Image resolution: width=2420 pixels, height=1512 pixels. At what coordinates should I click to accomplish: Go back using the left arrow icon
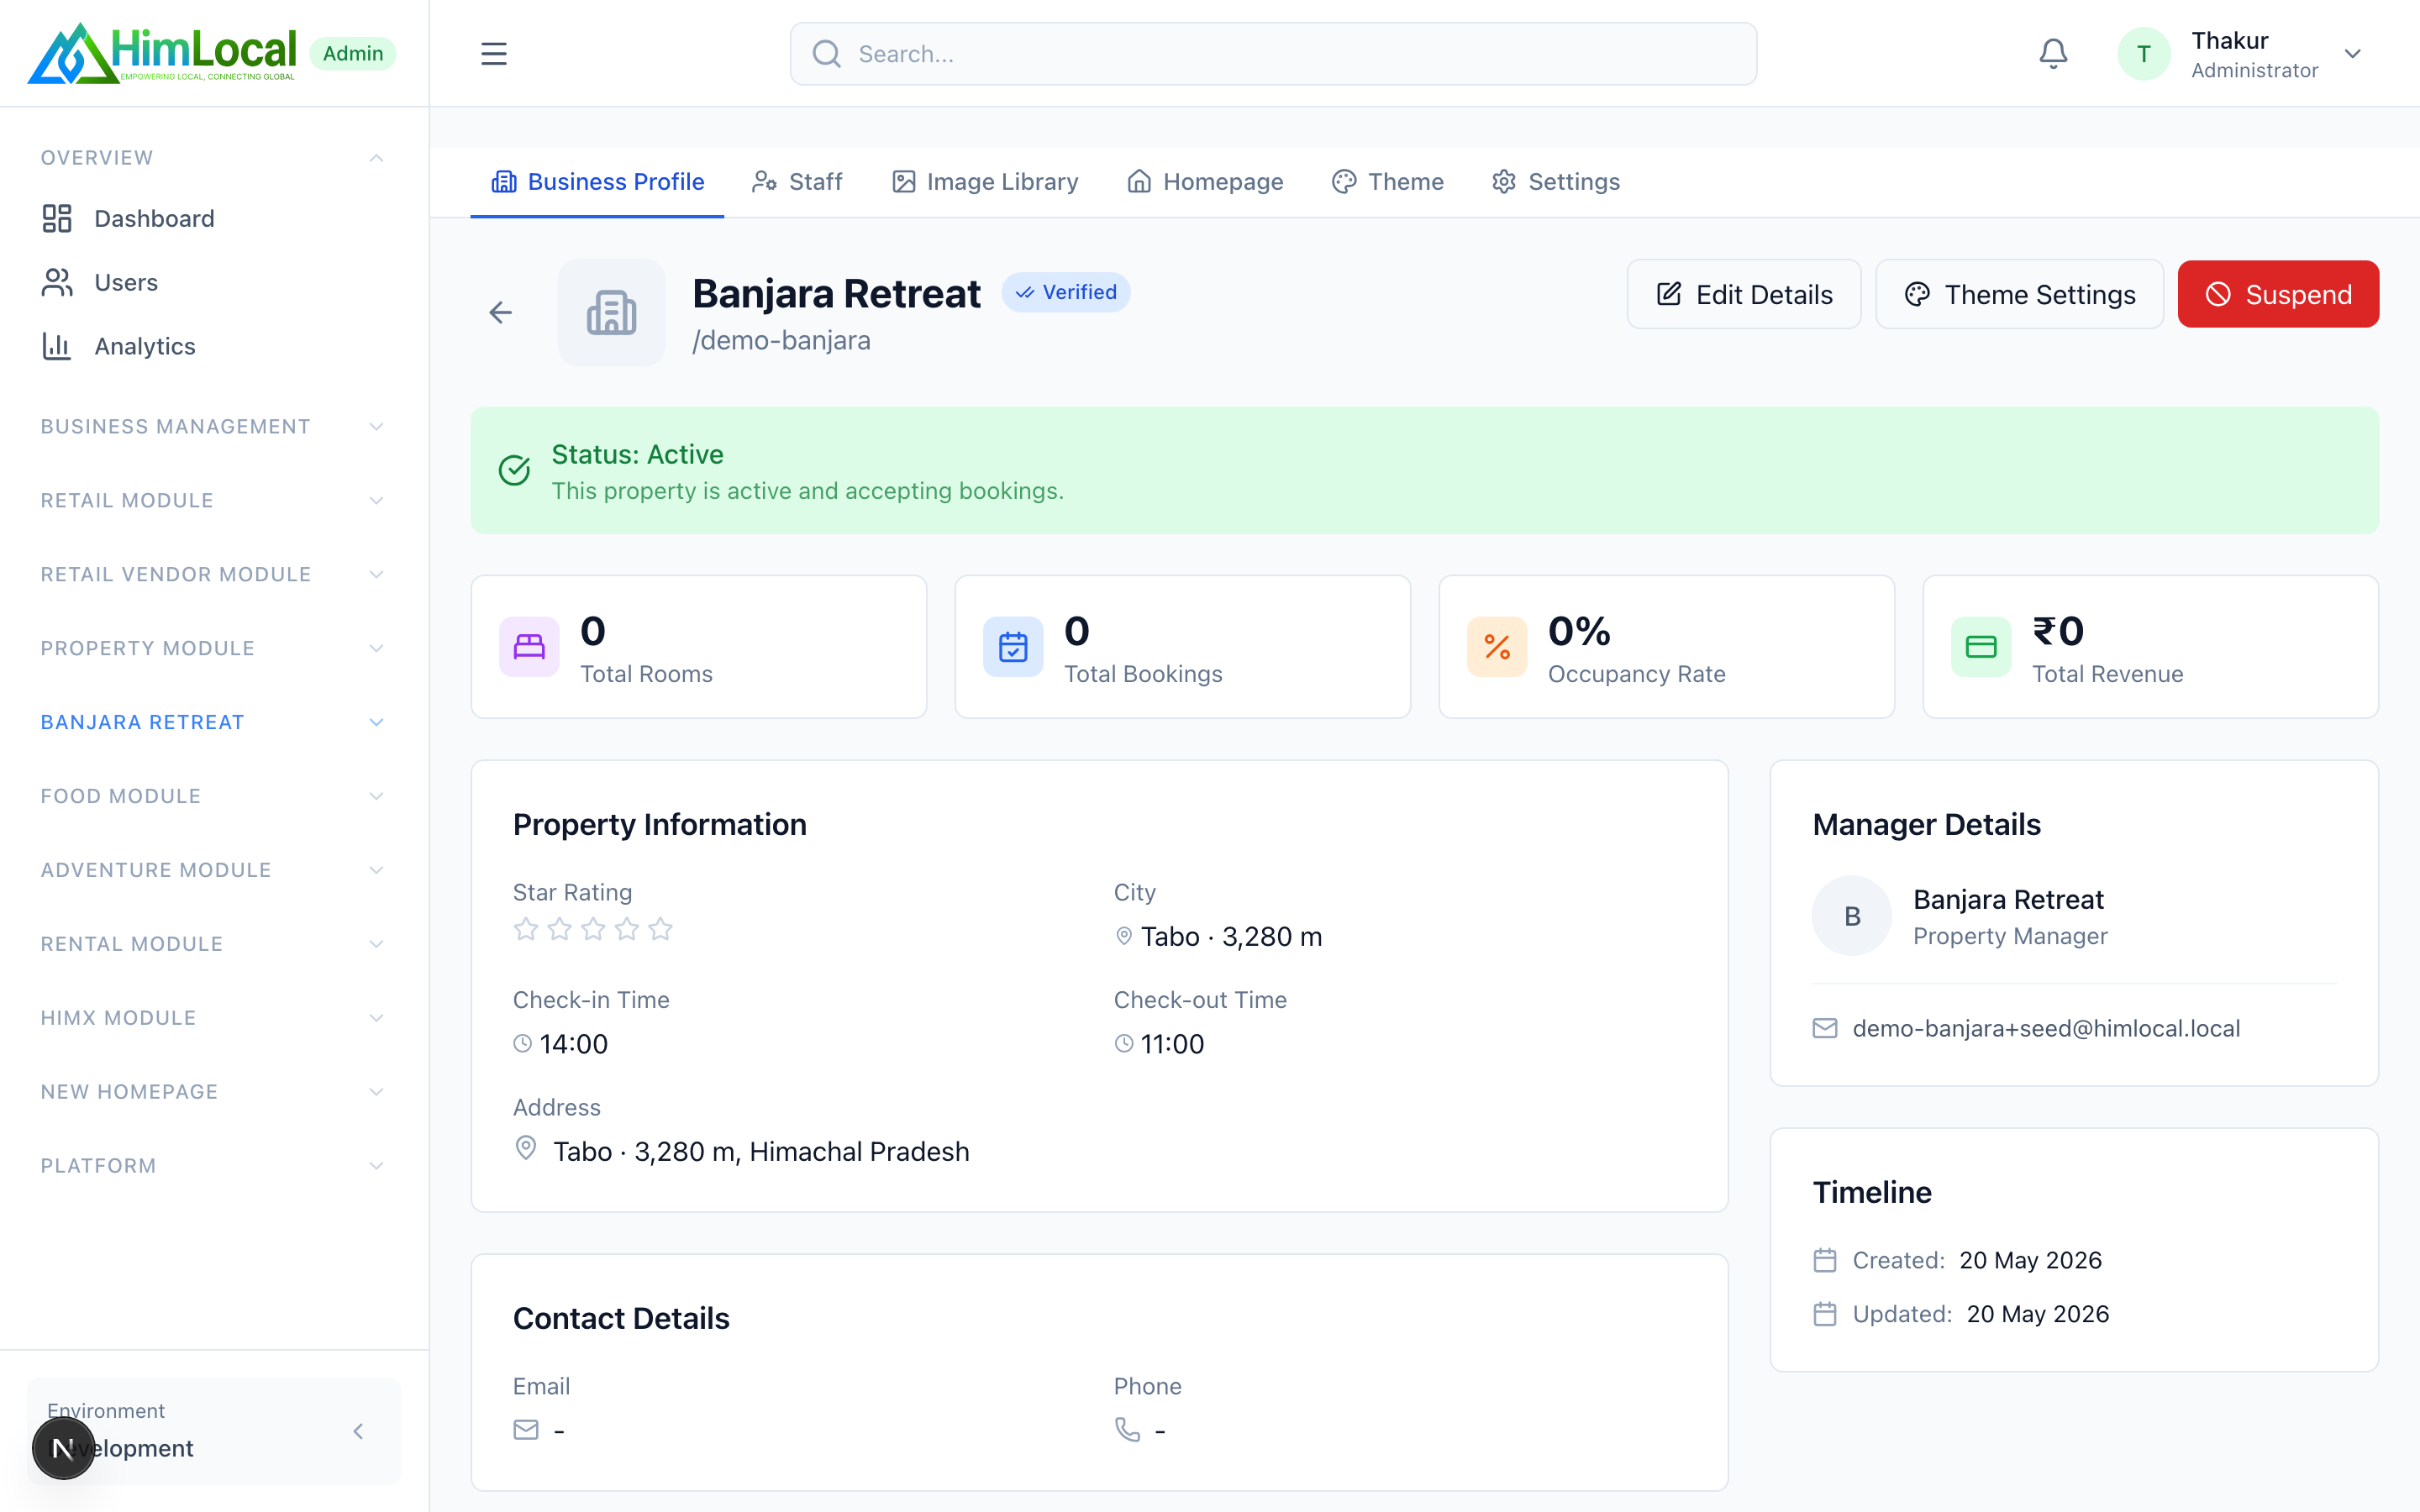500,313
